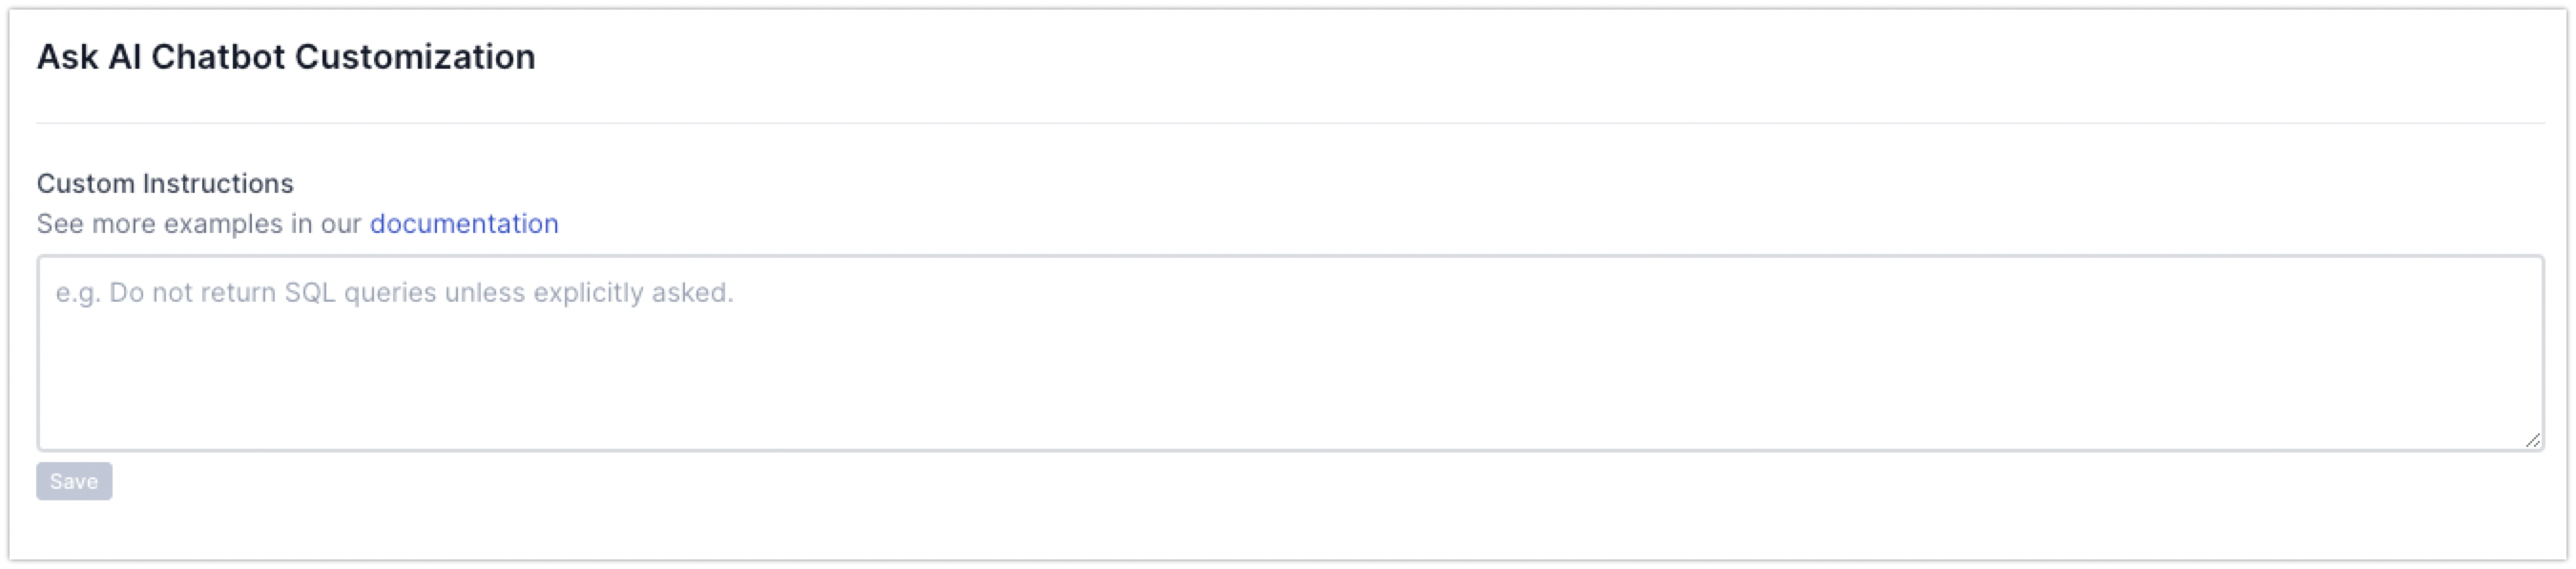Viewport: 2576px width, 569px height.
Task: Click the word 'Instructions' in the field label
Action: click(x=218, y=184)
